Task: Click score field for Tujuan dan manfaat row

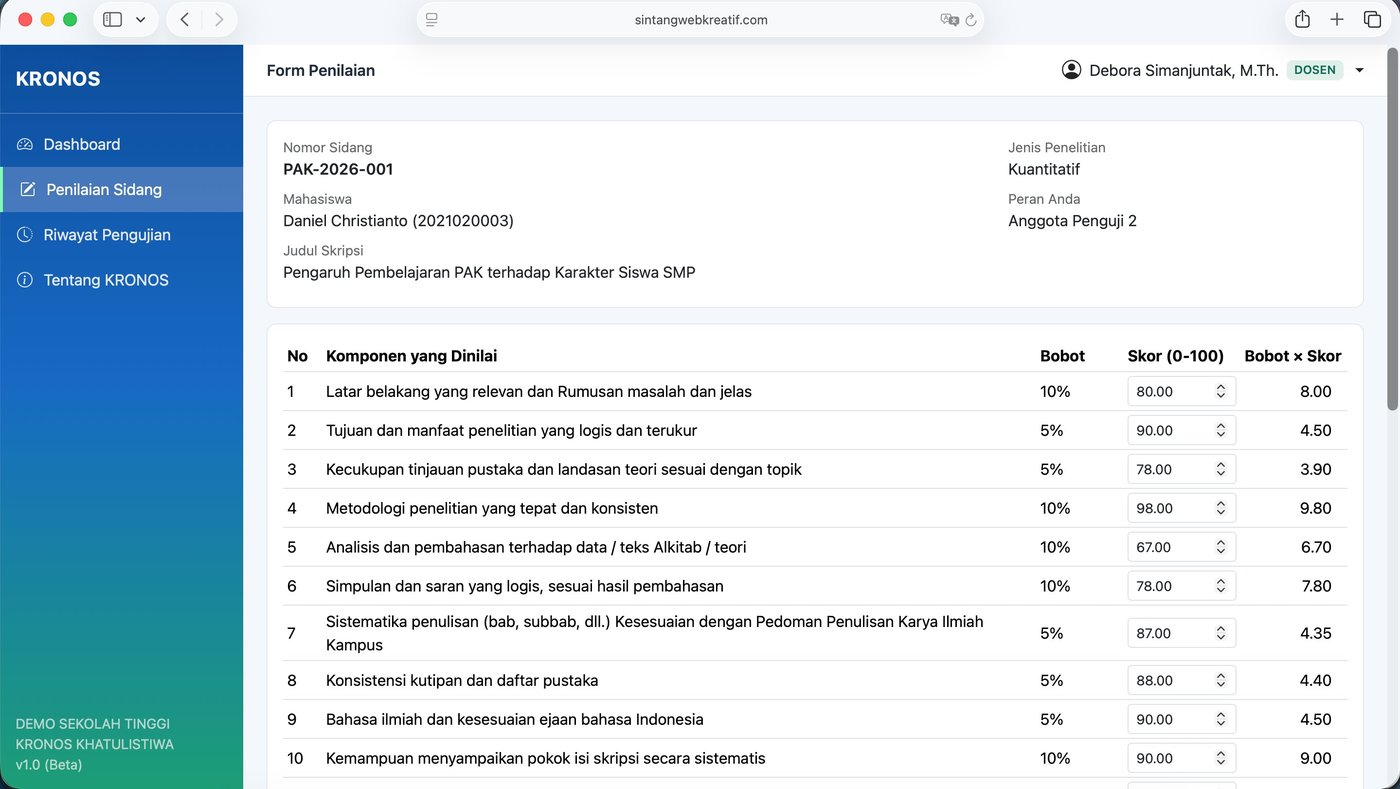Action: (x=1181, y=430)
